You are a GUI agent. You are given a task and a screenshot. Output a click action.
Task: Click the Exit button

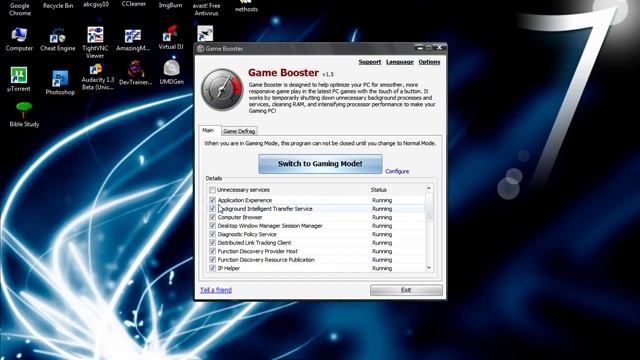[x=406, y=290]
